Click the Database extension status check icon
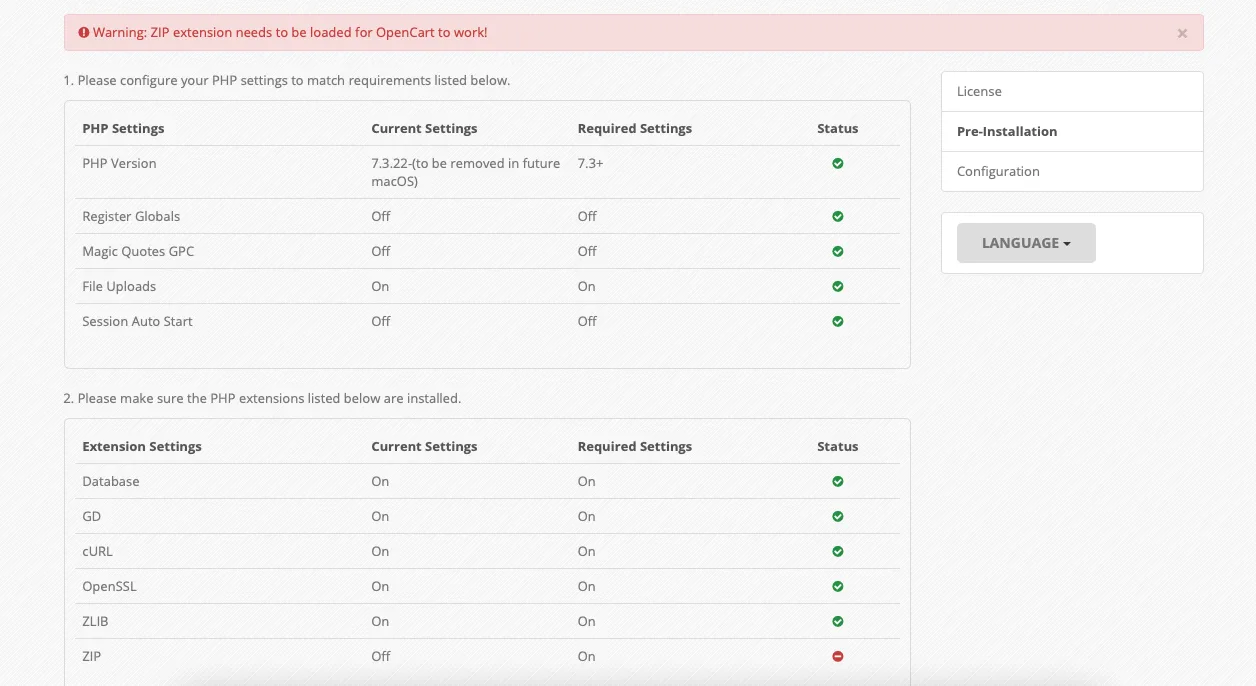The width and height of the screenshot is (1256, 686). pos(838,481)
